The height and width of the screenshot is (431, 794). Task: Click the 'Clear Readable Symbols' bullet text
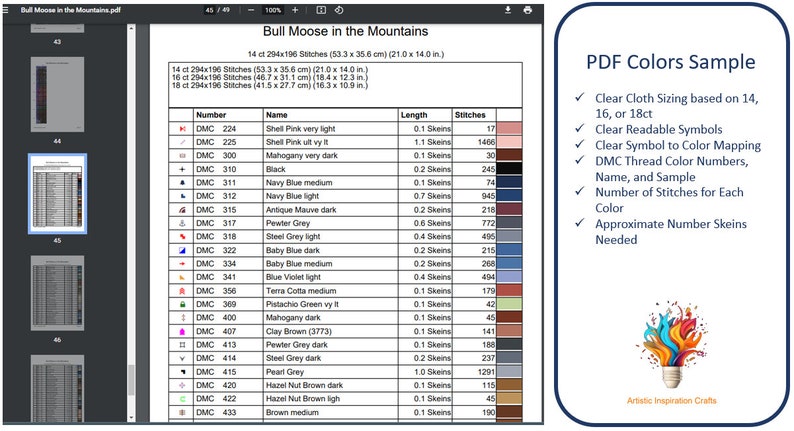click(x=659, y=129)
